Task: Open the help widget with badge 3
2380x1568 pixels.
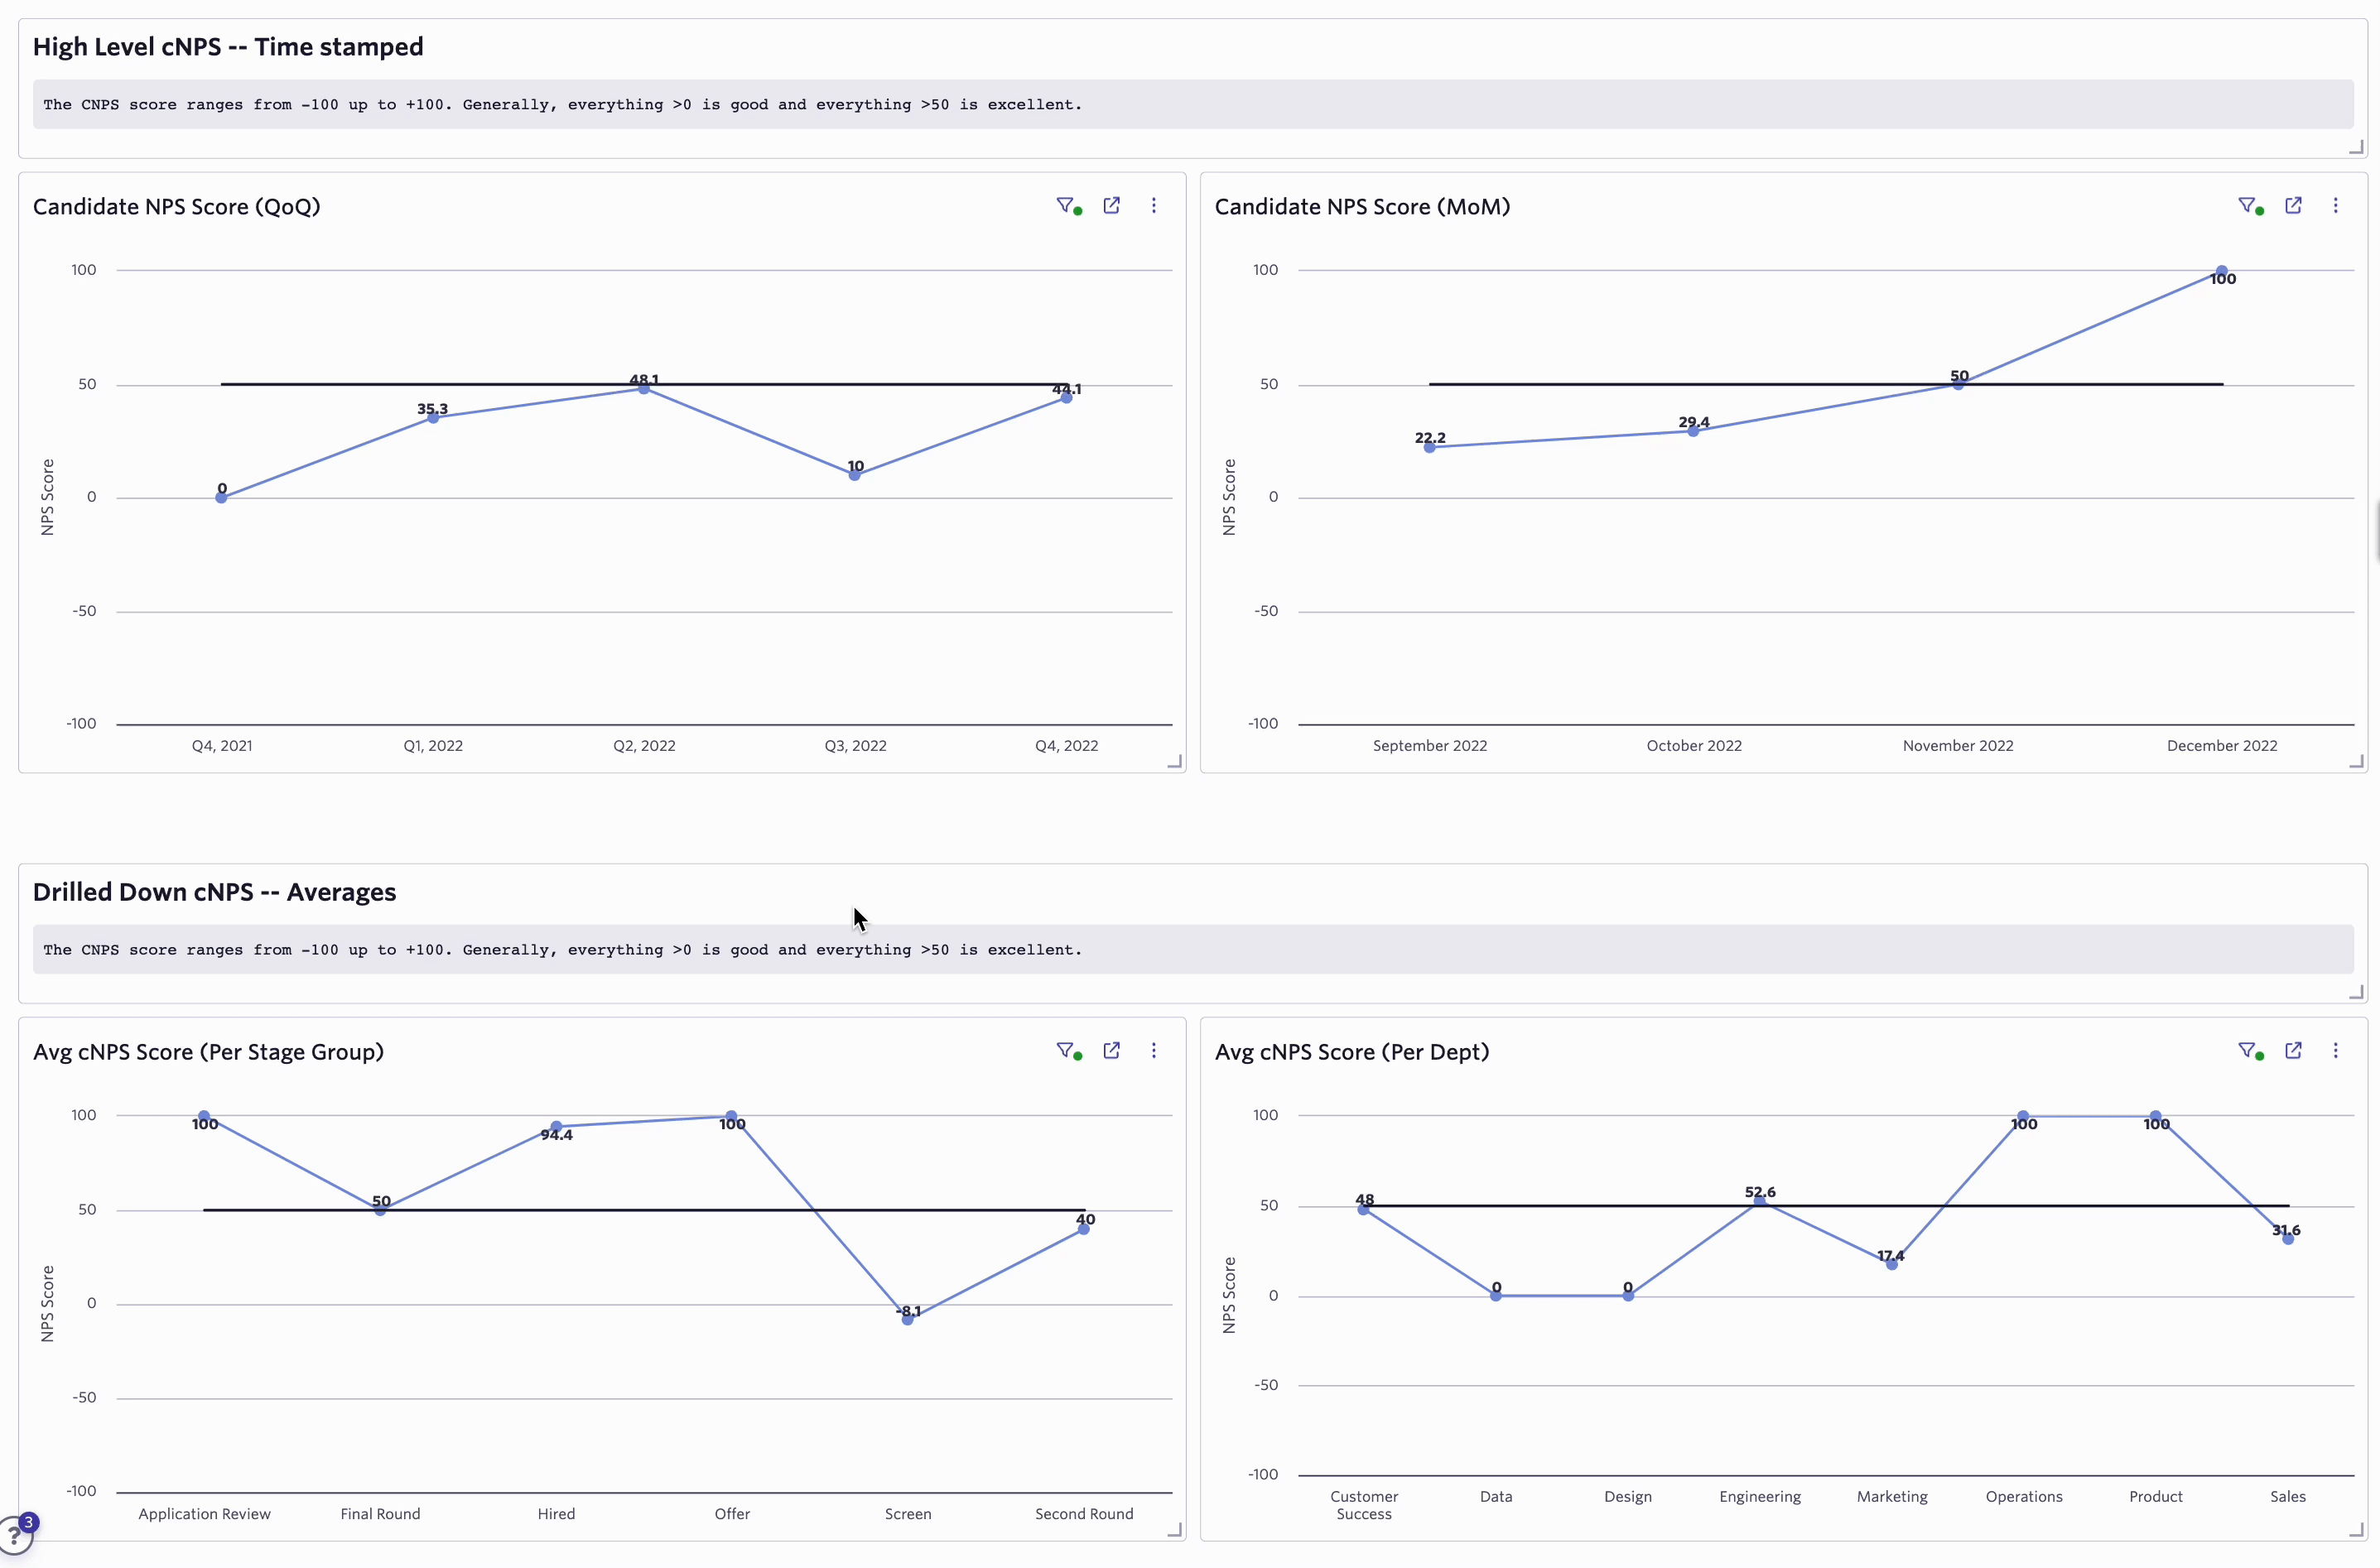Action: pos(14,1533)
